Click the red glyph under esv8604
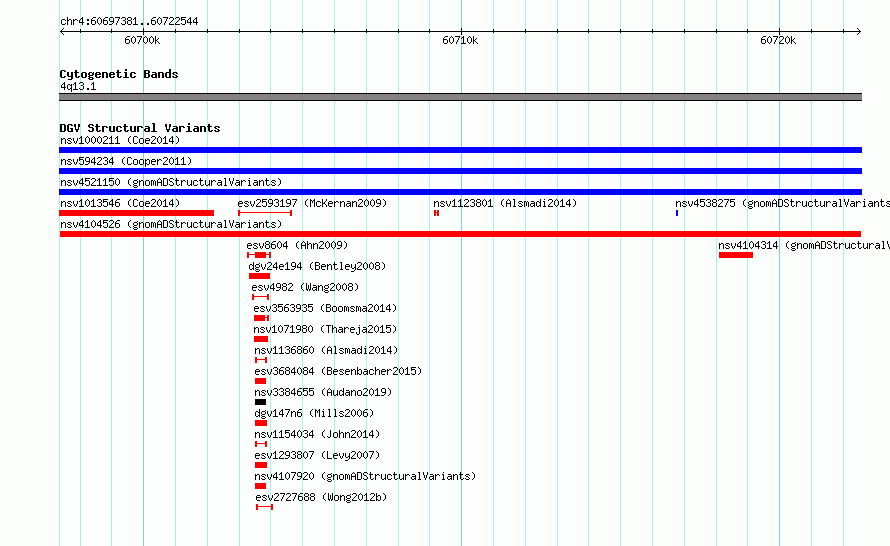This screenshot has height=546, width=890. (x=259, y=255)
